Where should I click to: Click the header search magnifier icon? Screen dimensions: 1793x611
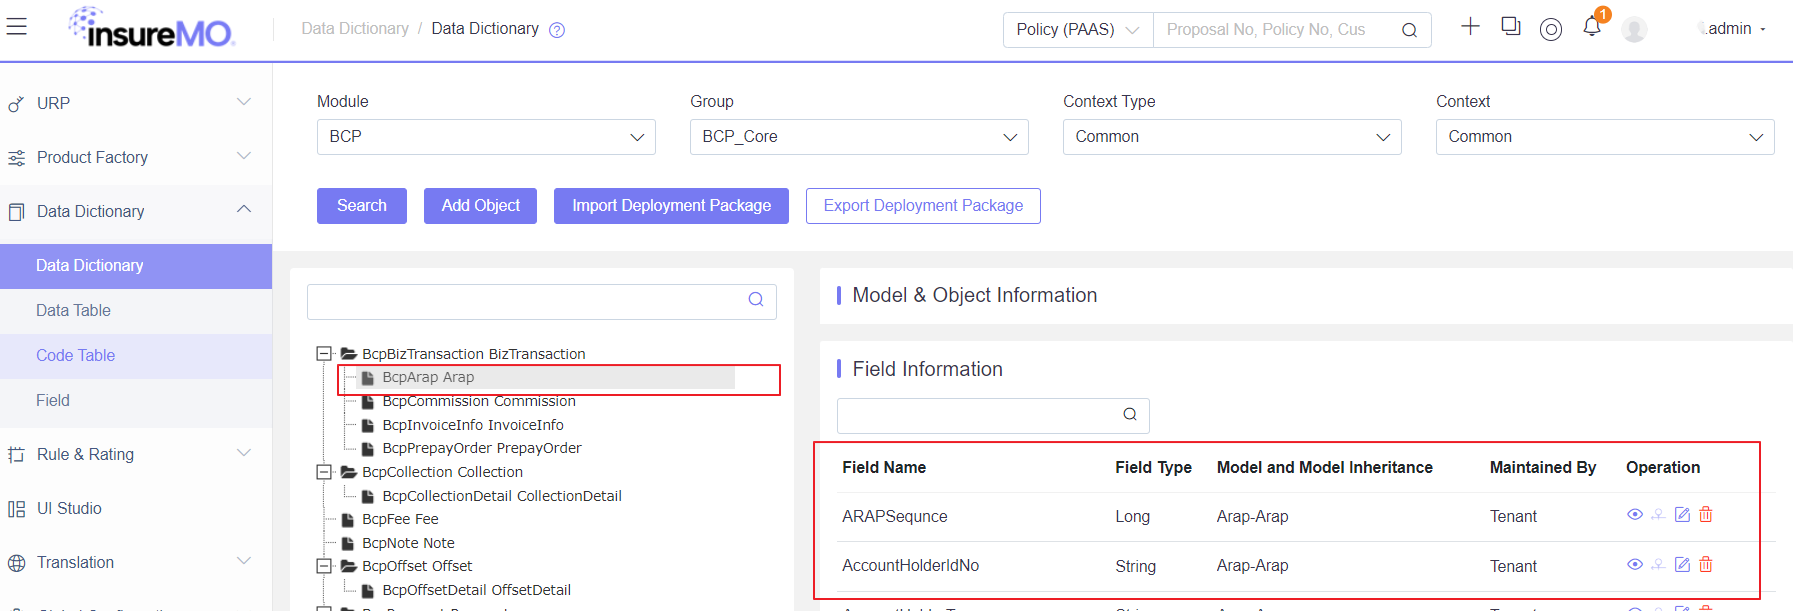tap(1409, 30)
